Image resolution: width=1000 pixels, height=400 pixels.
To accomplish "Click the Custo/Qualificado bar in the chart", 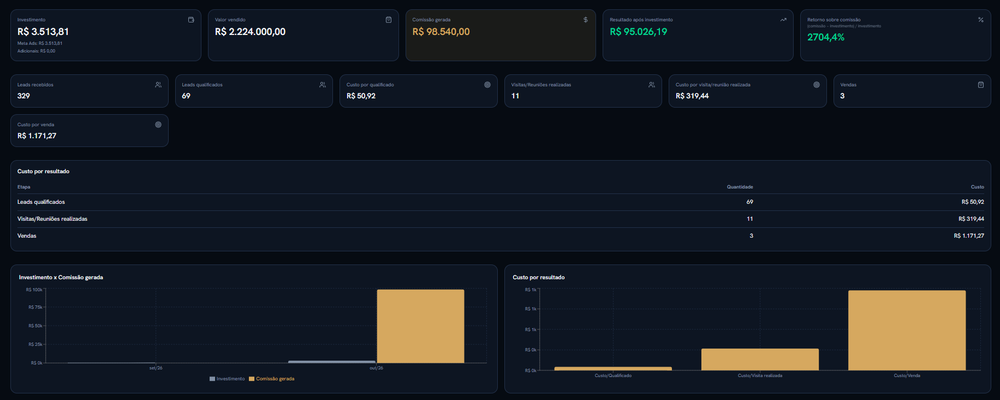I will click(613, 369).
